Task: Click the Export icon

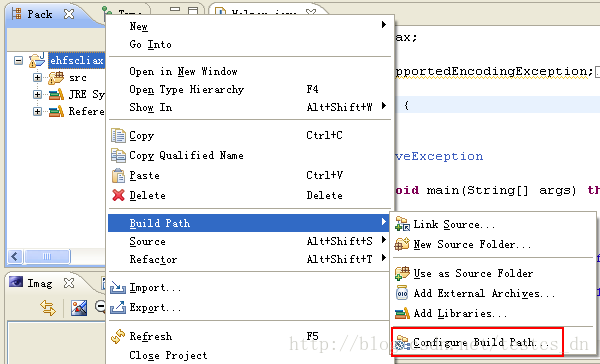Action: pos(118,307)
